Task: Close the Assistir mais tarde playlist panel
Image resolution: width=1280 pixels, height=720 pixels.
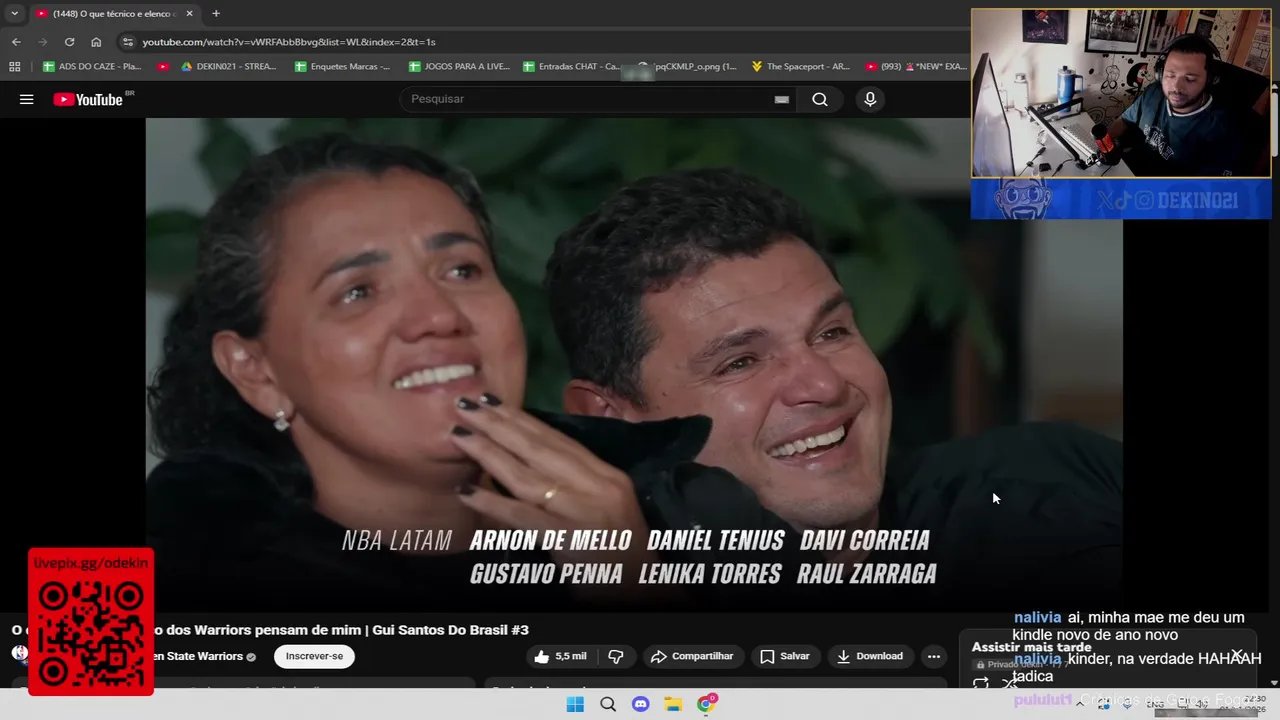Action: pos(1237,655)
